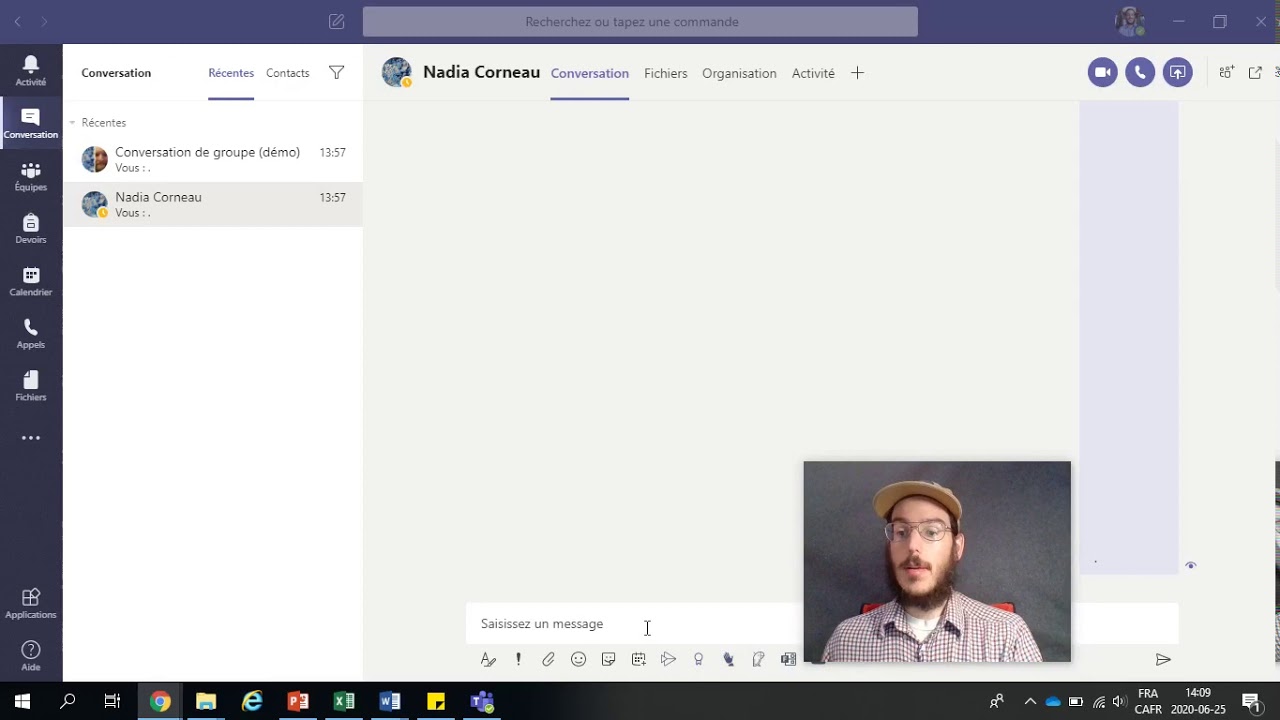The height and width of the screenshot is (720, 1280).
Task: Select the Nadia Corneau chat
Action: (x=213, y=204)
